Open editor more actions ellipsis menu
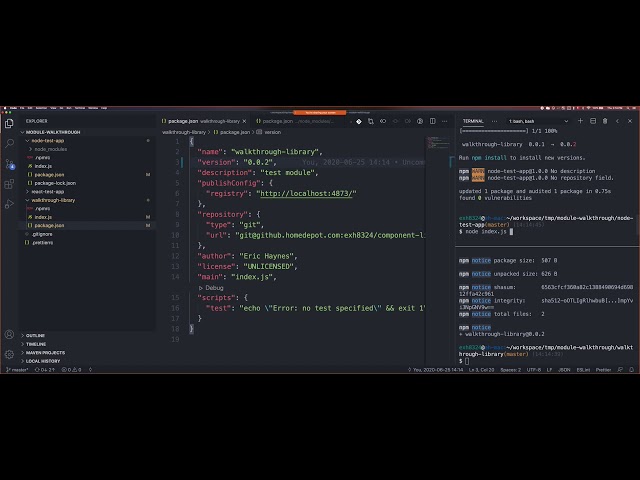The width and height of the screenshot is (640, 480). coord(444,121)
